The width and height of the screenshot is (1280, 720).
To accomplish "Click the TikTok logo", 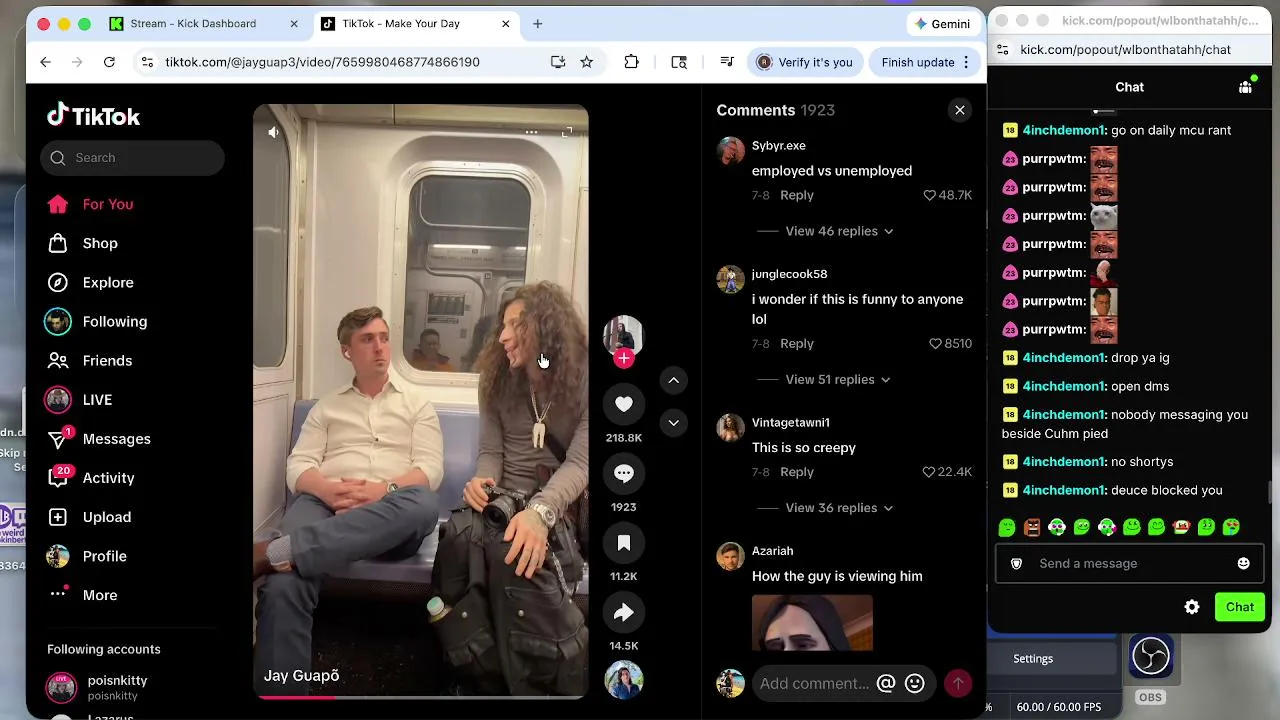I will pyautogui.click(x=93, y=116).
